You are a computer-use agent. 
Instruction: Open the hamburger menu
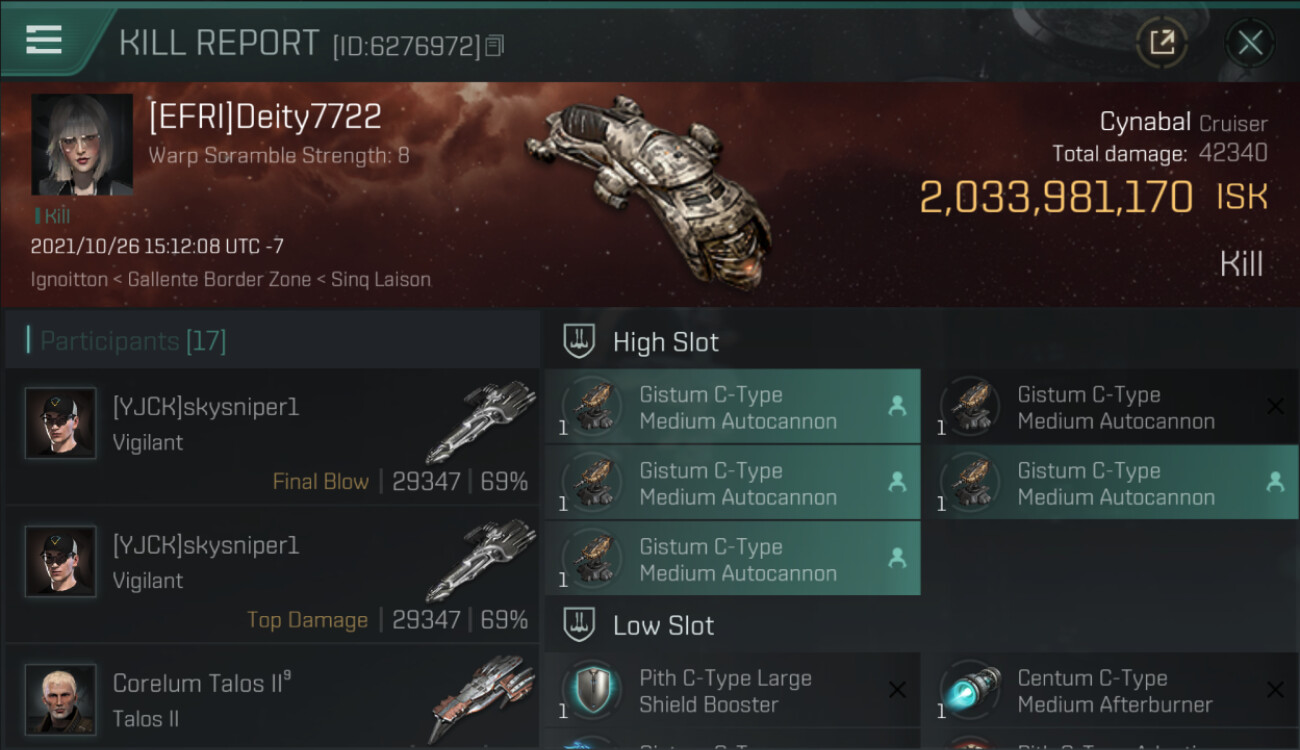44,40
